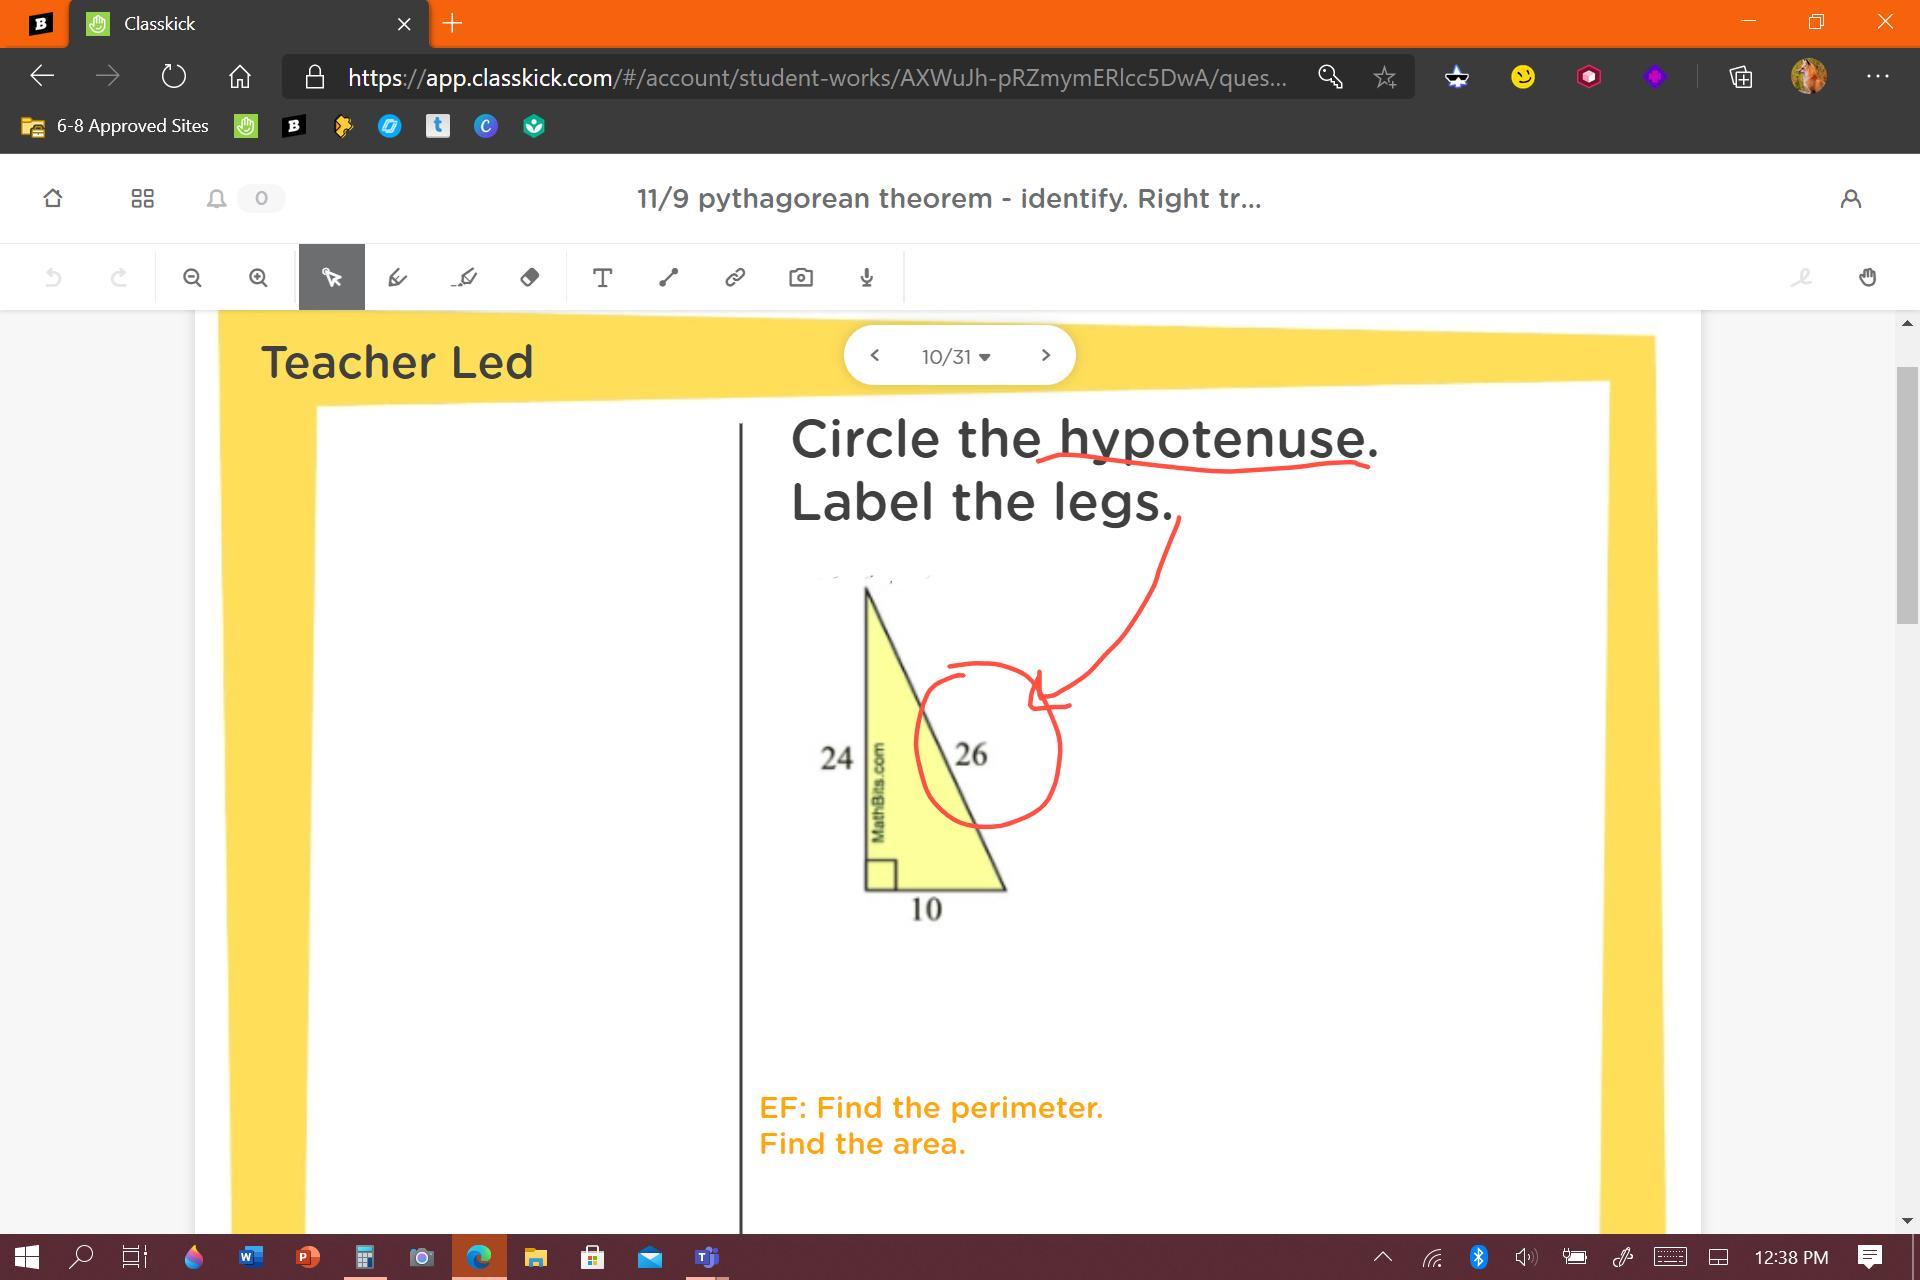The height and width of the screenshot is (1280, 1920).
Task: Zoom in on the canvas
Action: point(258,278)
